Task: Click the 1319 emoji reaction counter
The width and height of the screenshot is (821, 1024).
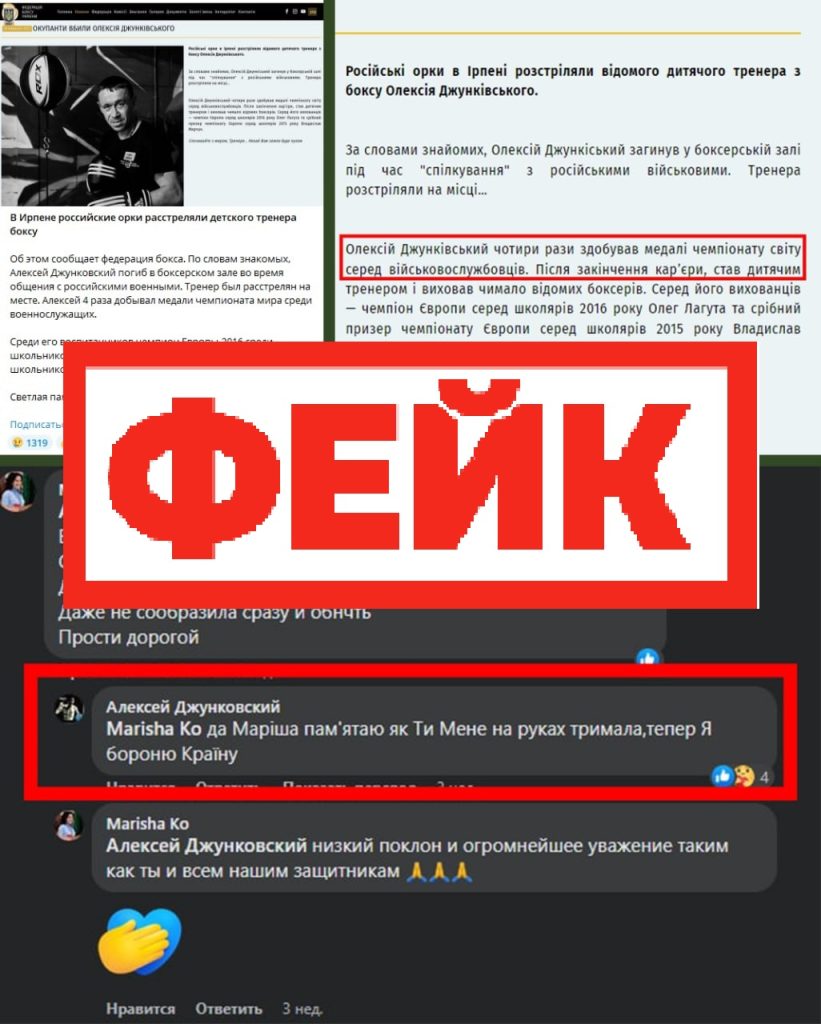Action: 31,442
